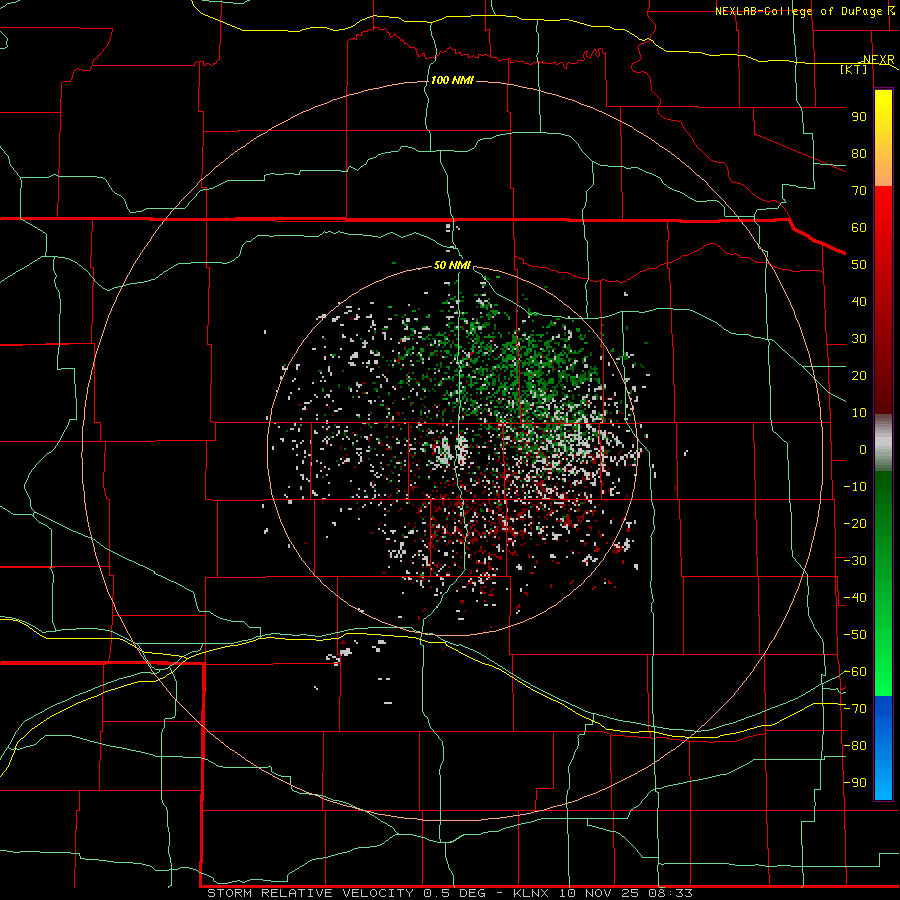The width and height of the screenshot is (900, 900).
Task: Click the 0 scale value
Action: click(863, 449)
